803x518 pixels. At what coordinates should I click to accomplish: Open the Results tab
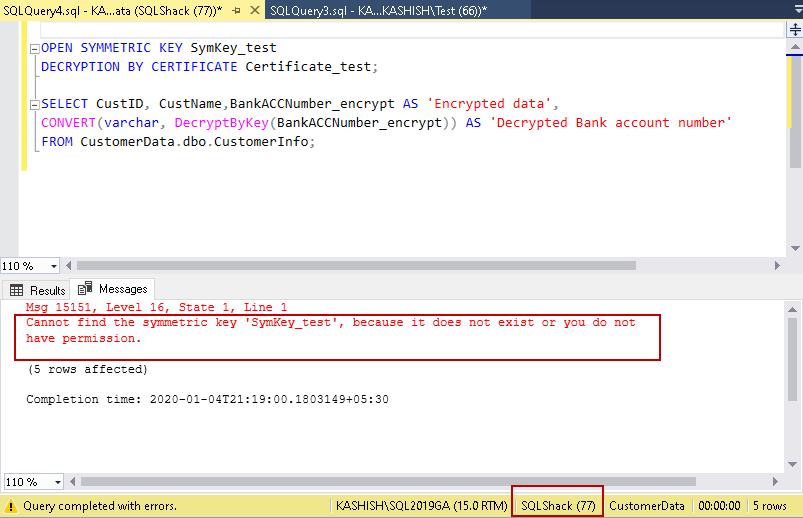[37, 290]
